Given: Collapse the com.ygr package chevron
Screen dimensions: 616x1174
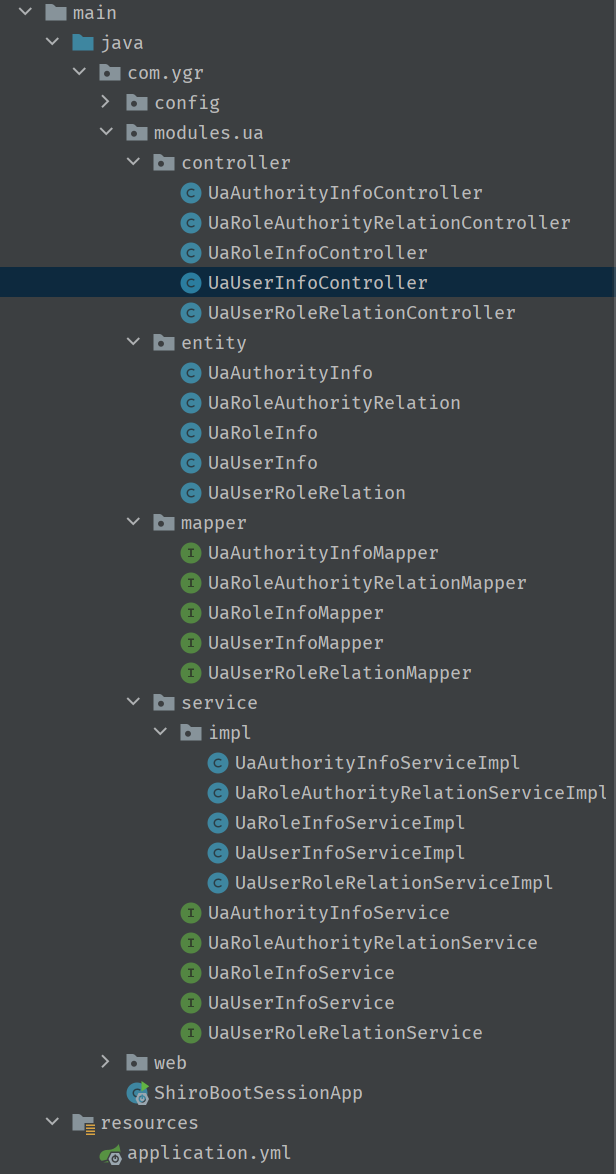Looking at the screenshot, I should click(79, 73).
